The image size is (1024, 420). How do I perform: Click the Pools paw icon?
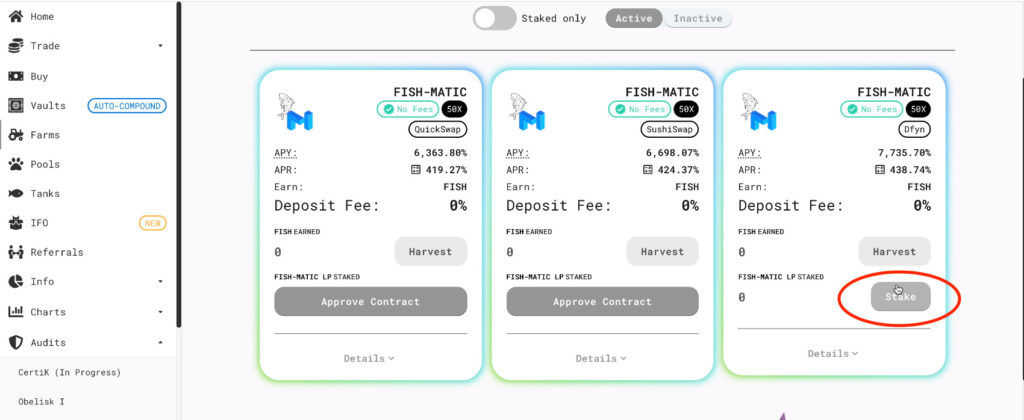[16, 164]
